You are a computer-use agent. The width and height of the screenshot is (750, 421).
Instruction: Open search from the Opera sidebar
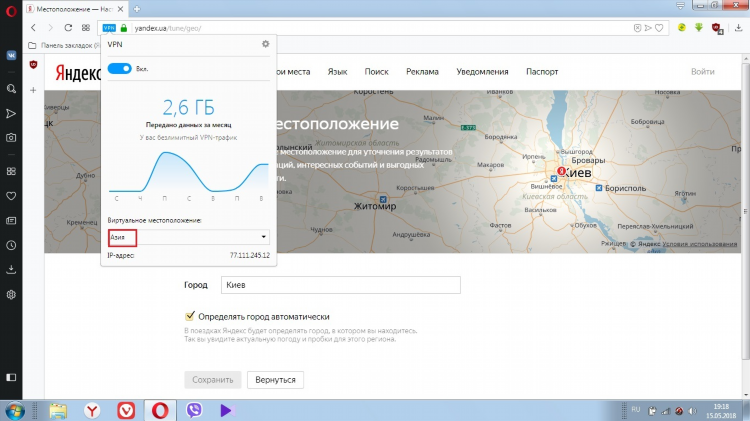click(11, 89)
